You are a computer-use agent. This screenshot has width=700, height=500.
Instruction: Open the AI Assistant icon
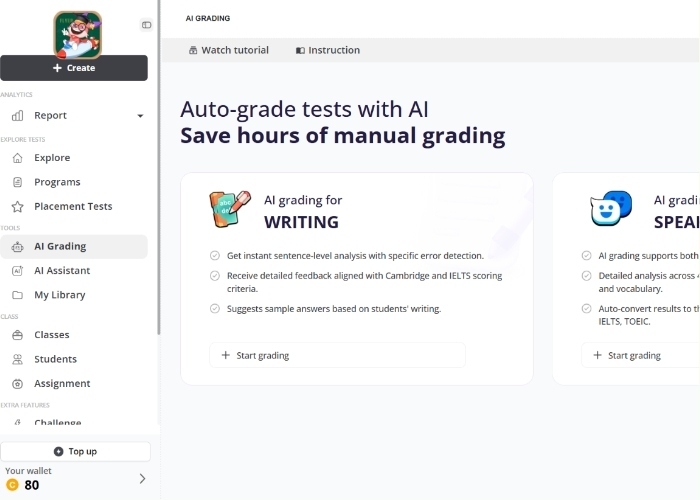(17, 271)
